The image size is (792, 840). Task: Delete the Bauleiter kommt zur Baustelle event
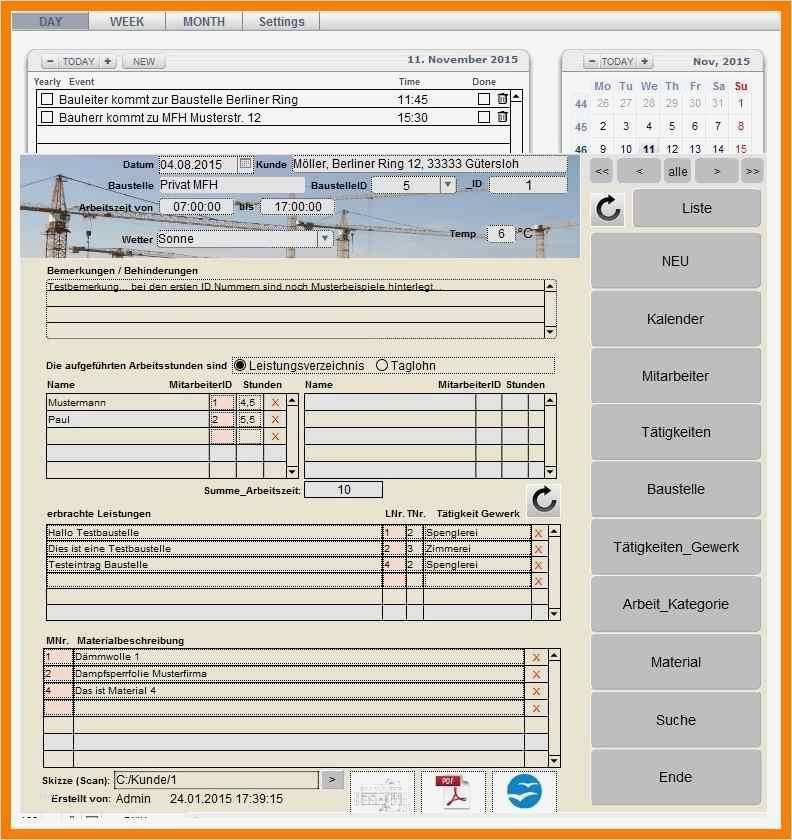coord(502,99)
